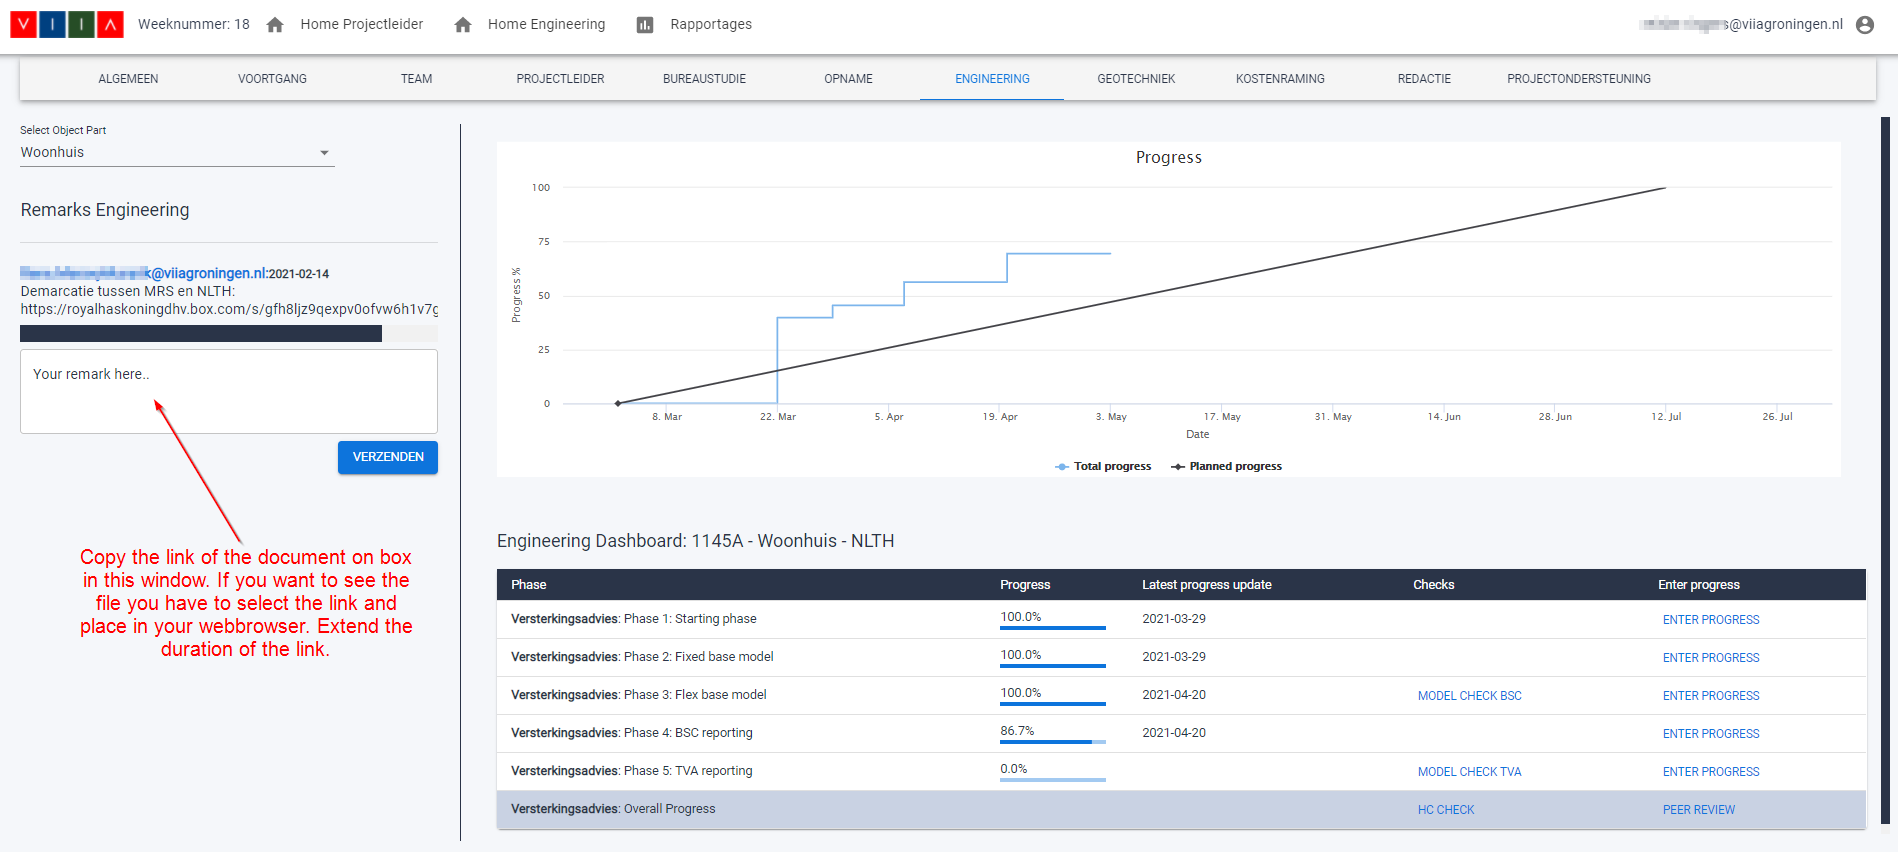Toggle Planned progress legend item
Viewport: 1898px width, 852px height.
point(1227,466)
